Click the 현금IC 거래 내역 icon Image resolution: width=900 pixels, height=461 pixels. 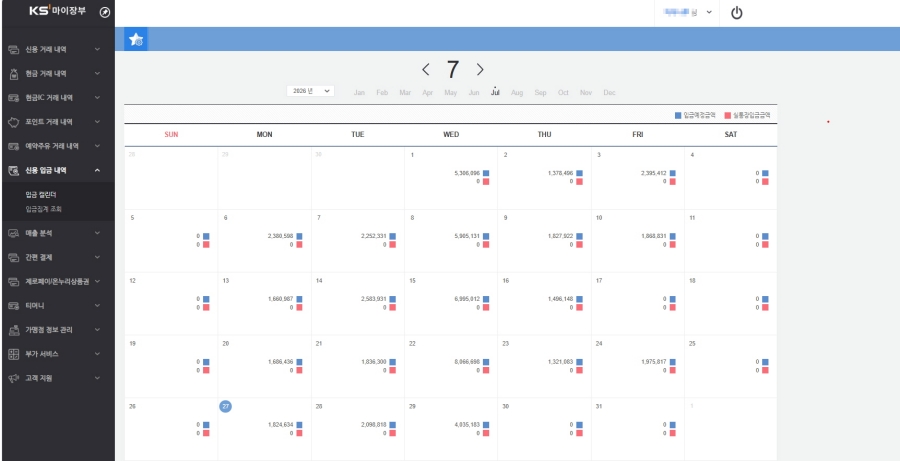coord(14,98)
